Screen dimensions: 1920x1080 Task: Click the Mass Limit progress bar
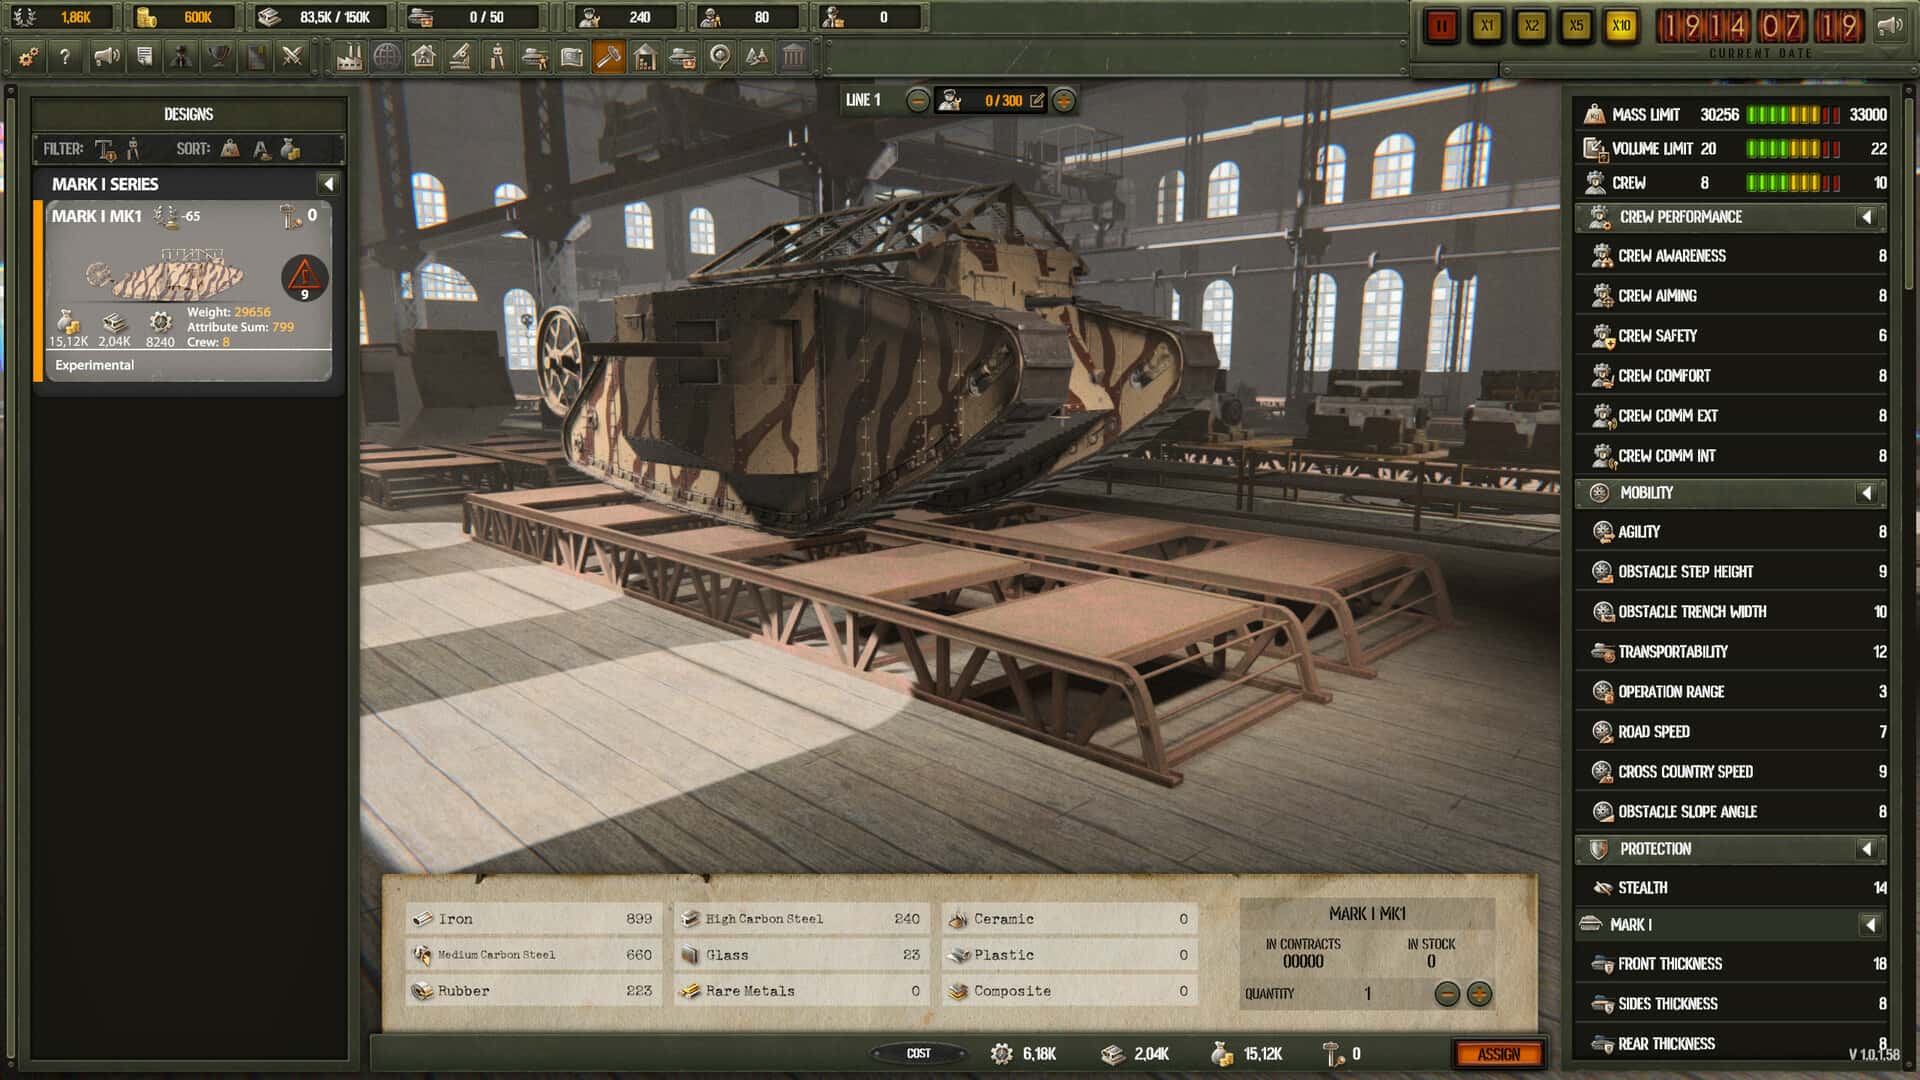(1790, 114)
